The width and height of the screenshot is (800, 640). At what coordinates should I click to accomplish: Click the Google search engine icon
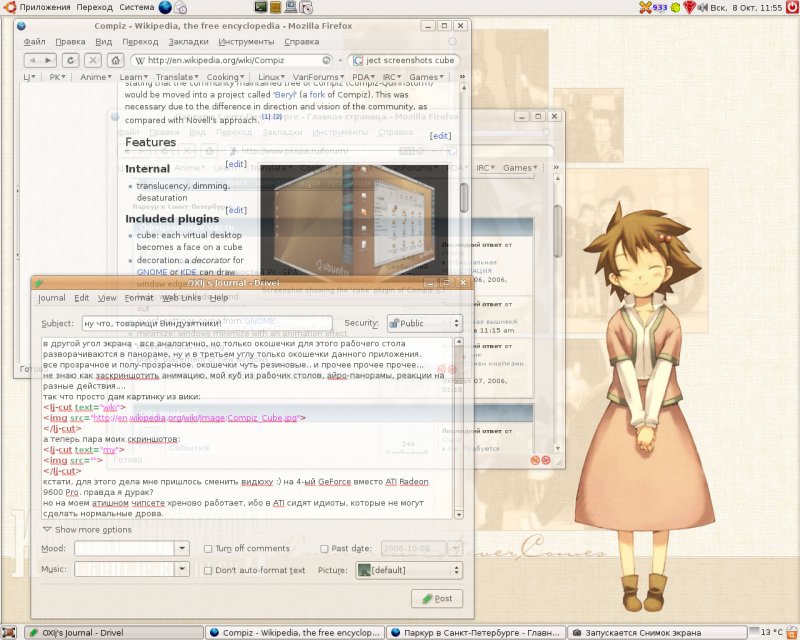pos(357,60)
